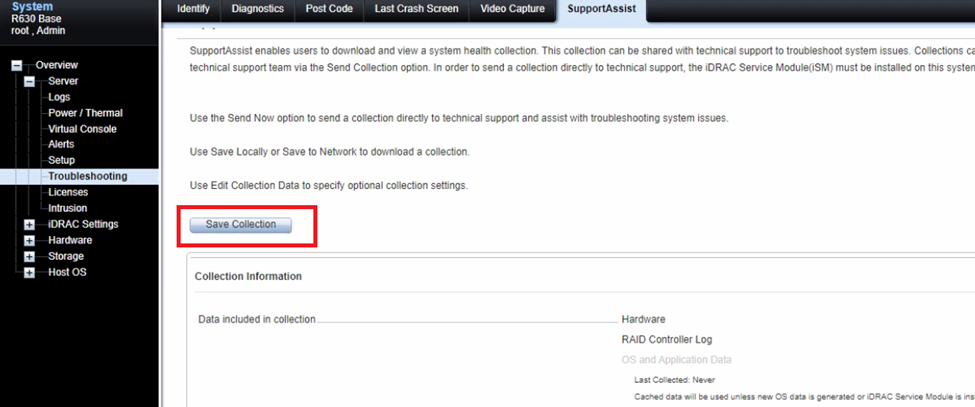This screenshot has width=975, height=407.
Task: Expand the Host OS node
Action: click(x=29, y=273)
